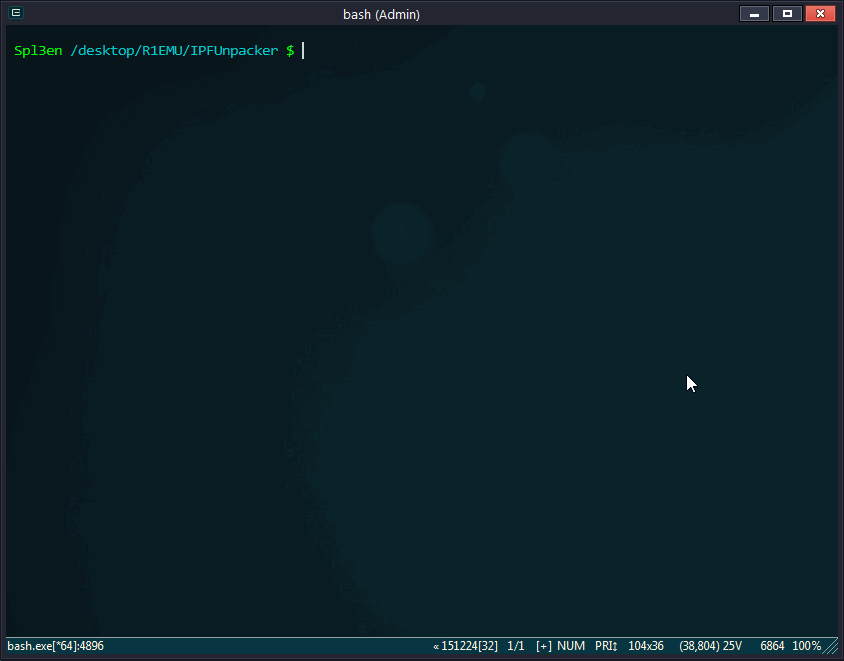The height and width of the screenshot is (661, 844).
Task: Click the PRI priority status indicator
Action: pos(606,646)
